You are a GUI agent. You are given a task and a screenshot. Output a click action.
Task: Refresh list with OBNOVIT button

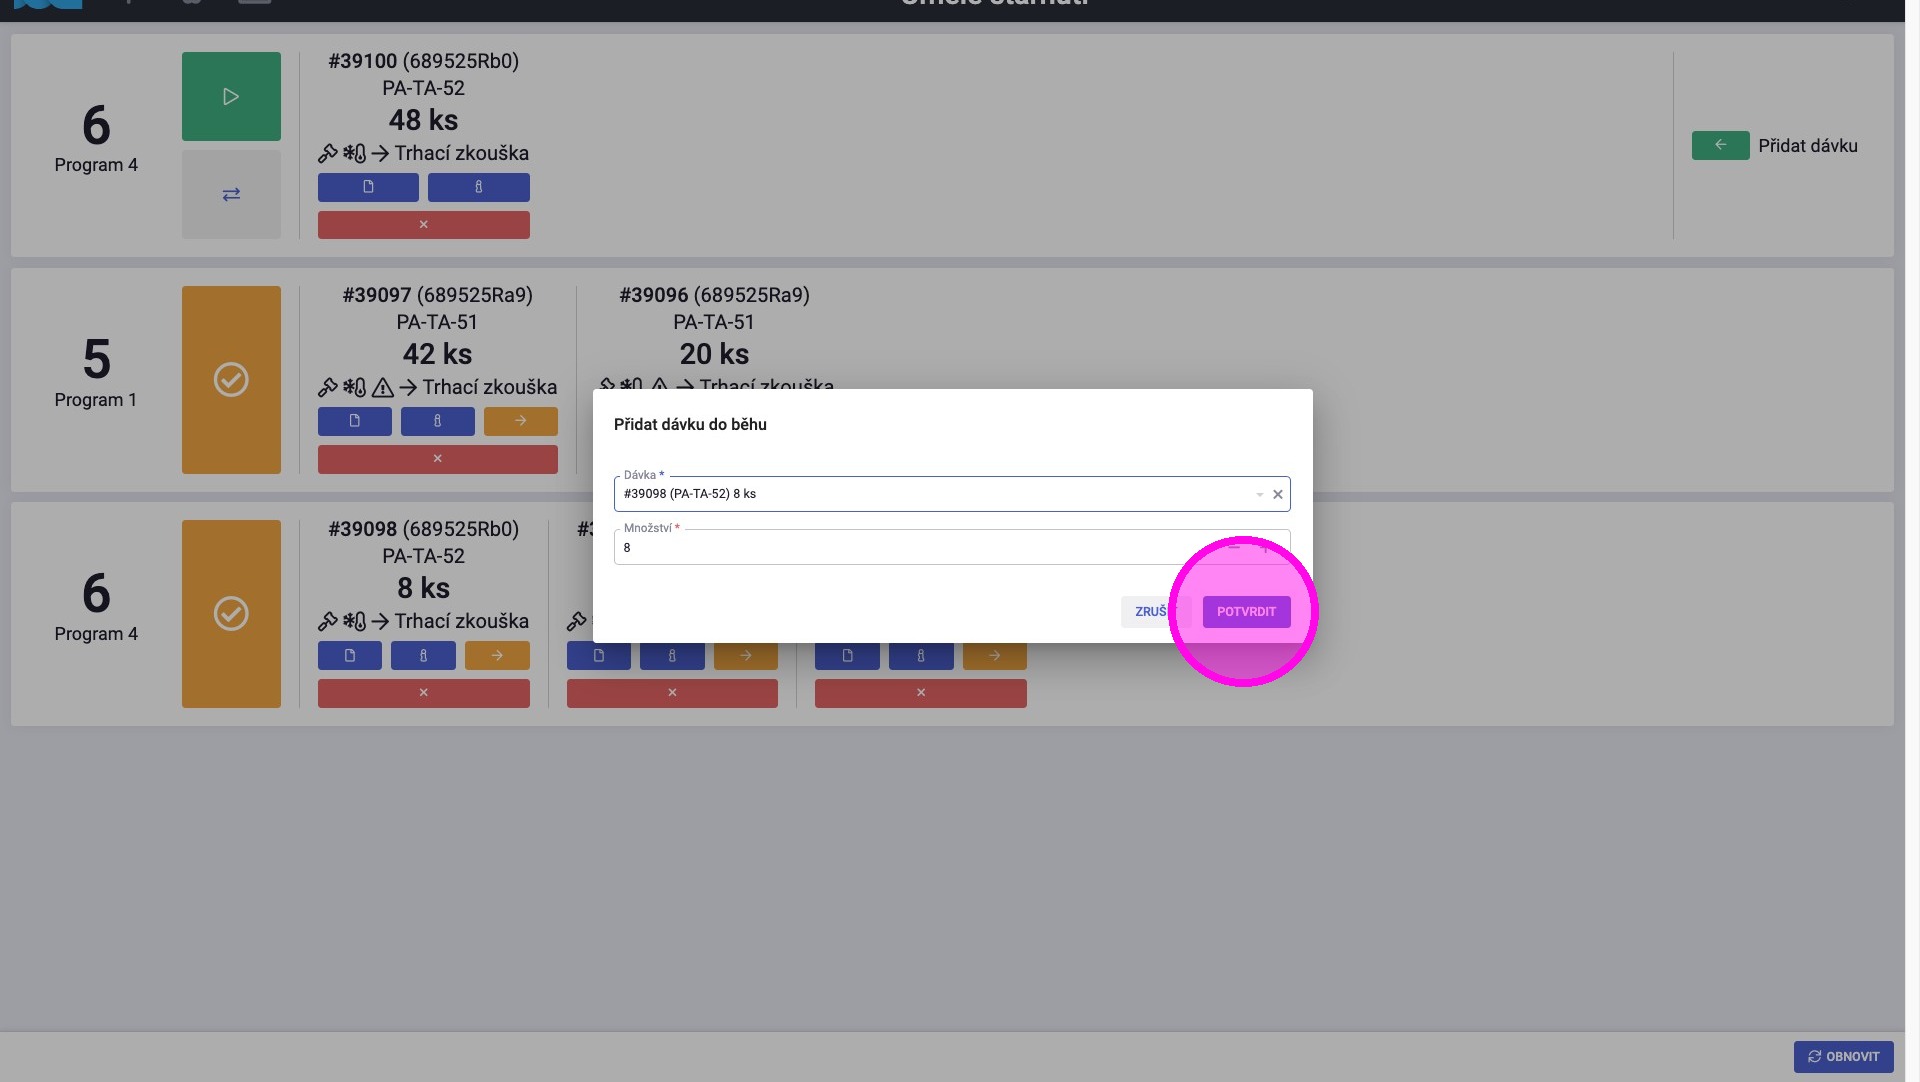[x=1842, y=1057]
